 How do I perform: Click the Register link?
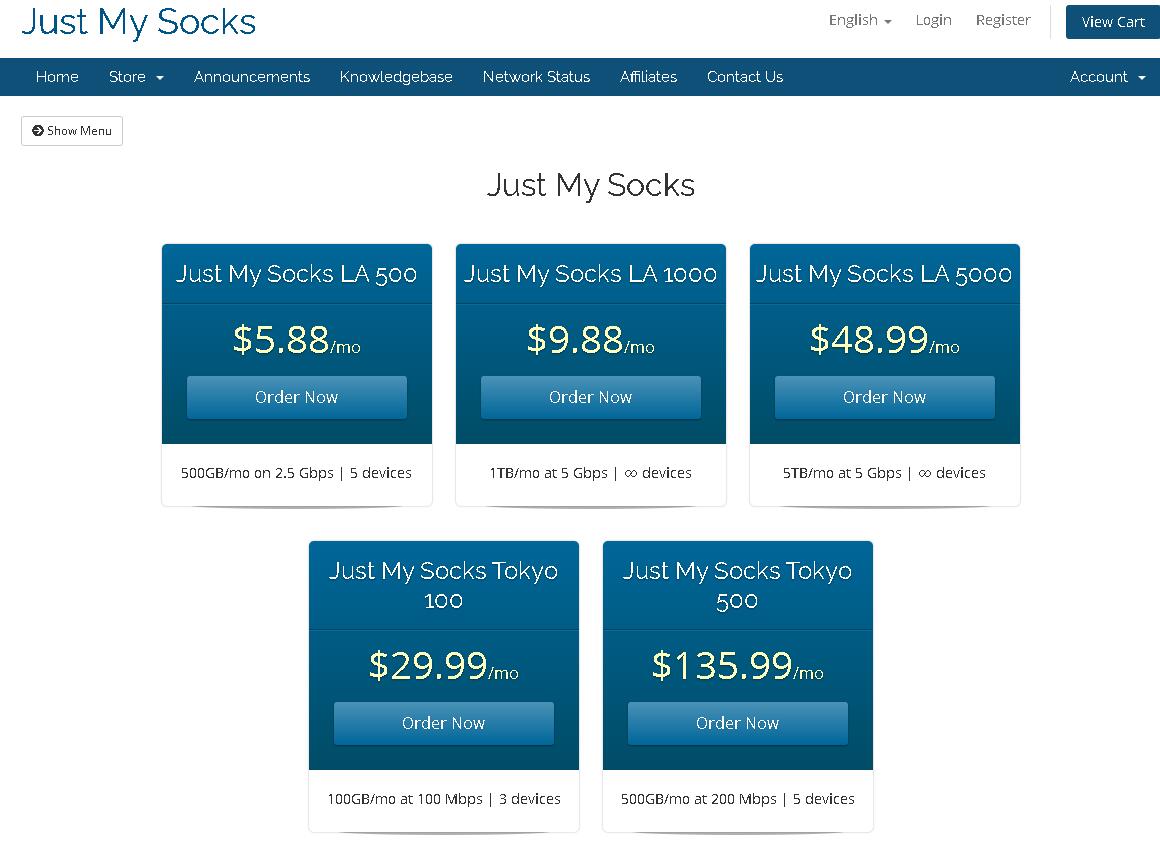(1002, 21)
